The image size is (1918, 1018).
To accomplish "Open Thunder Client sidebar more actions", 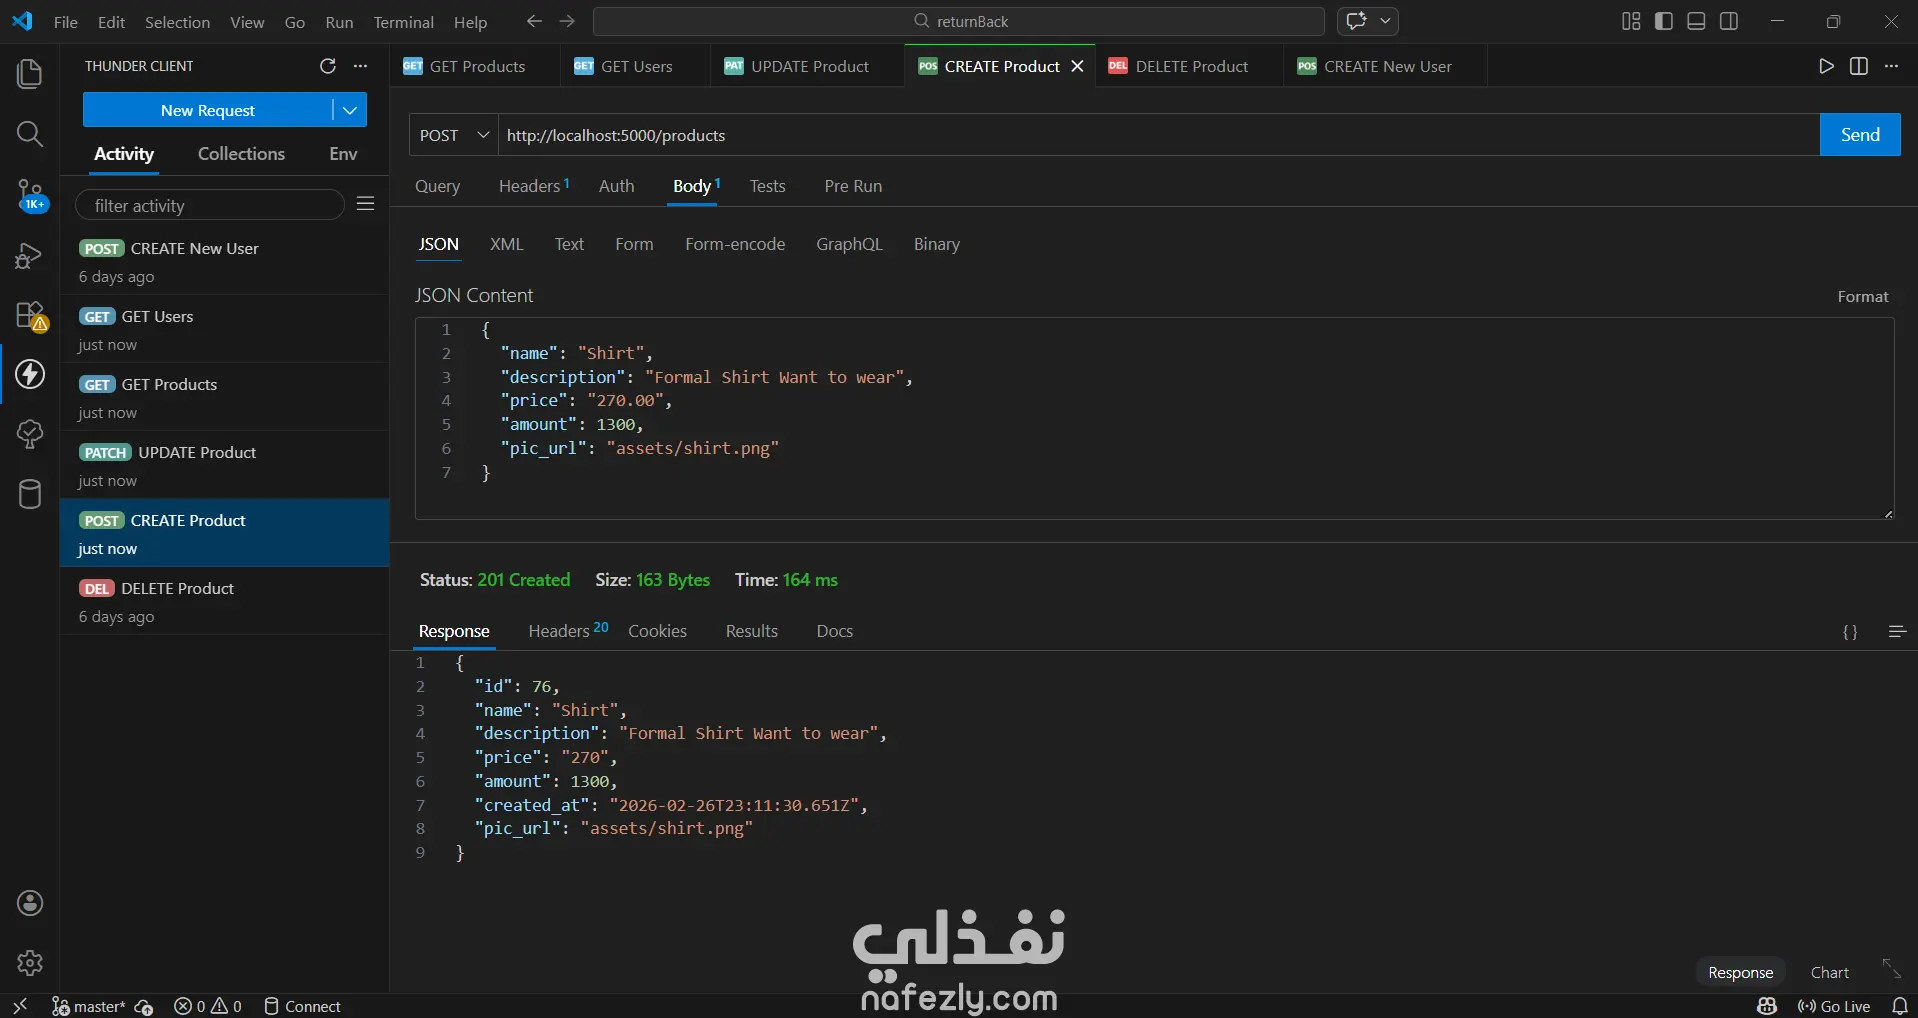I will pos(361,66).
